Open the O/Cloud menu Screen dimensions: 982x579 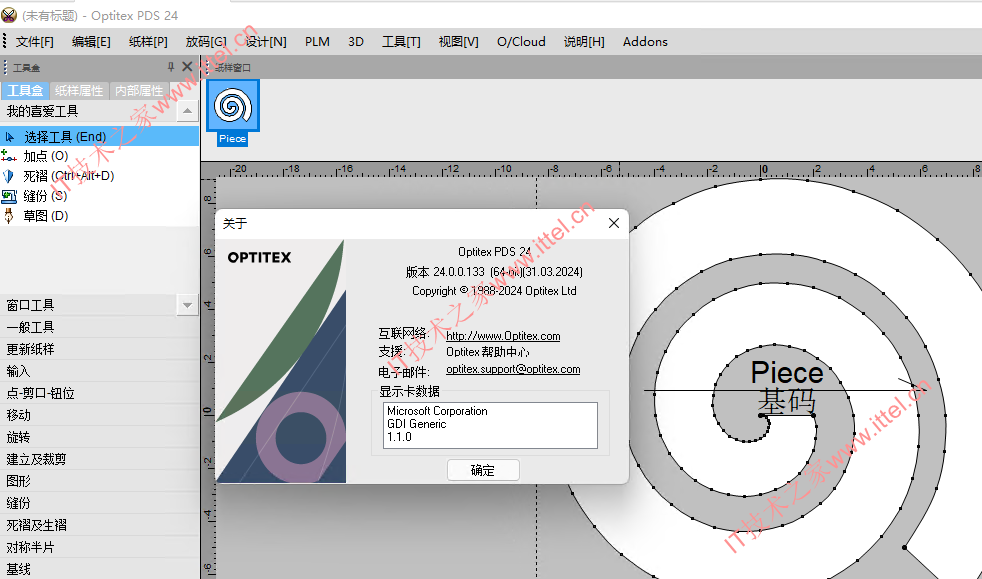(x=521, y=42)
